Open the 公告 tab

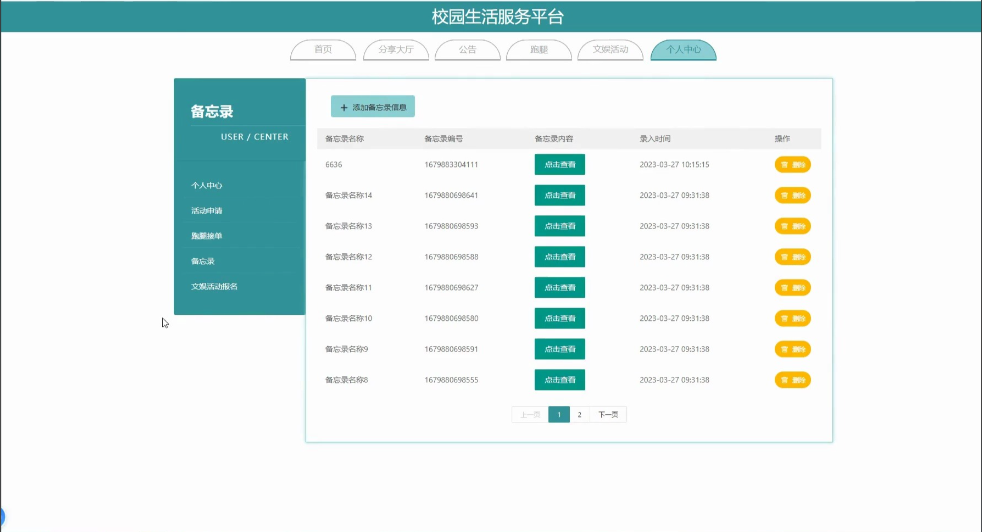(x=467, y=50)
